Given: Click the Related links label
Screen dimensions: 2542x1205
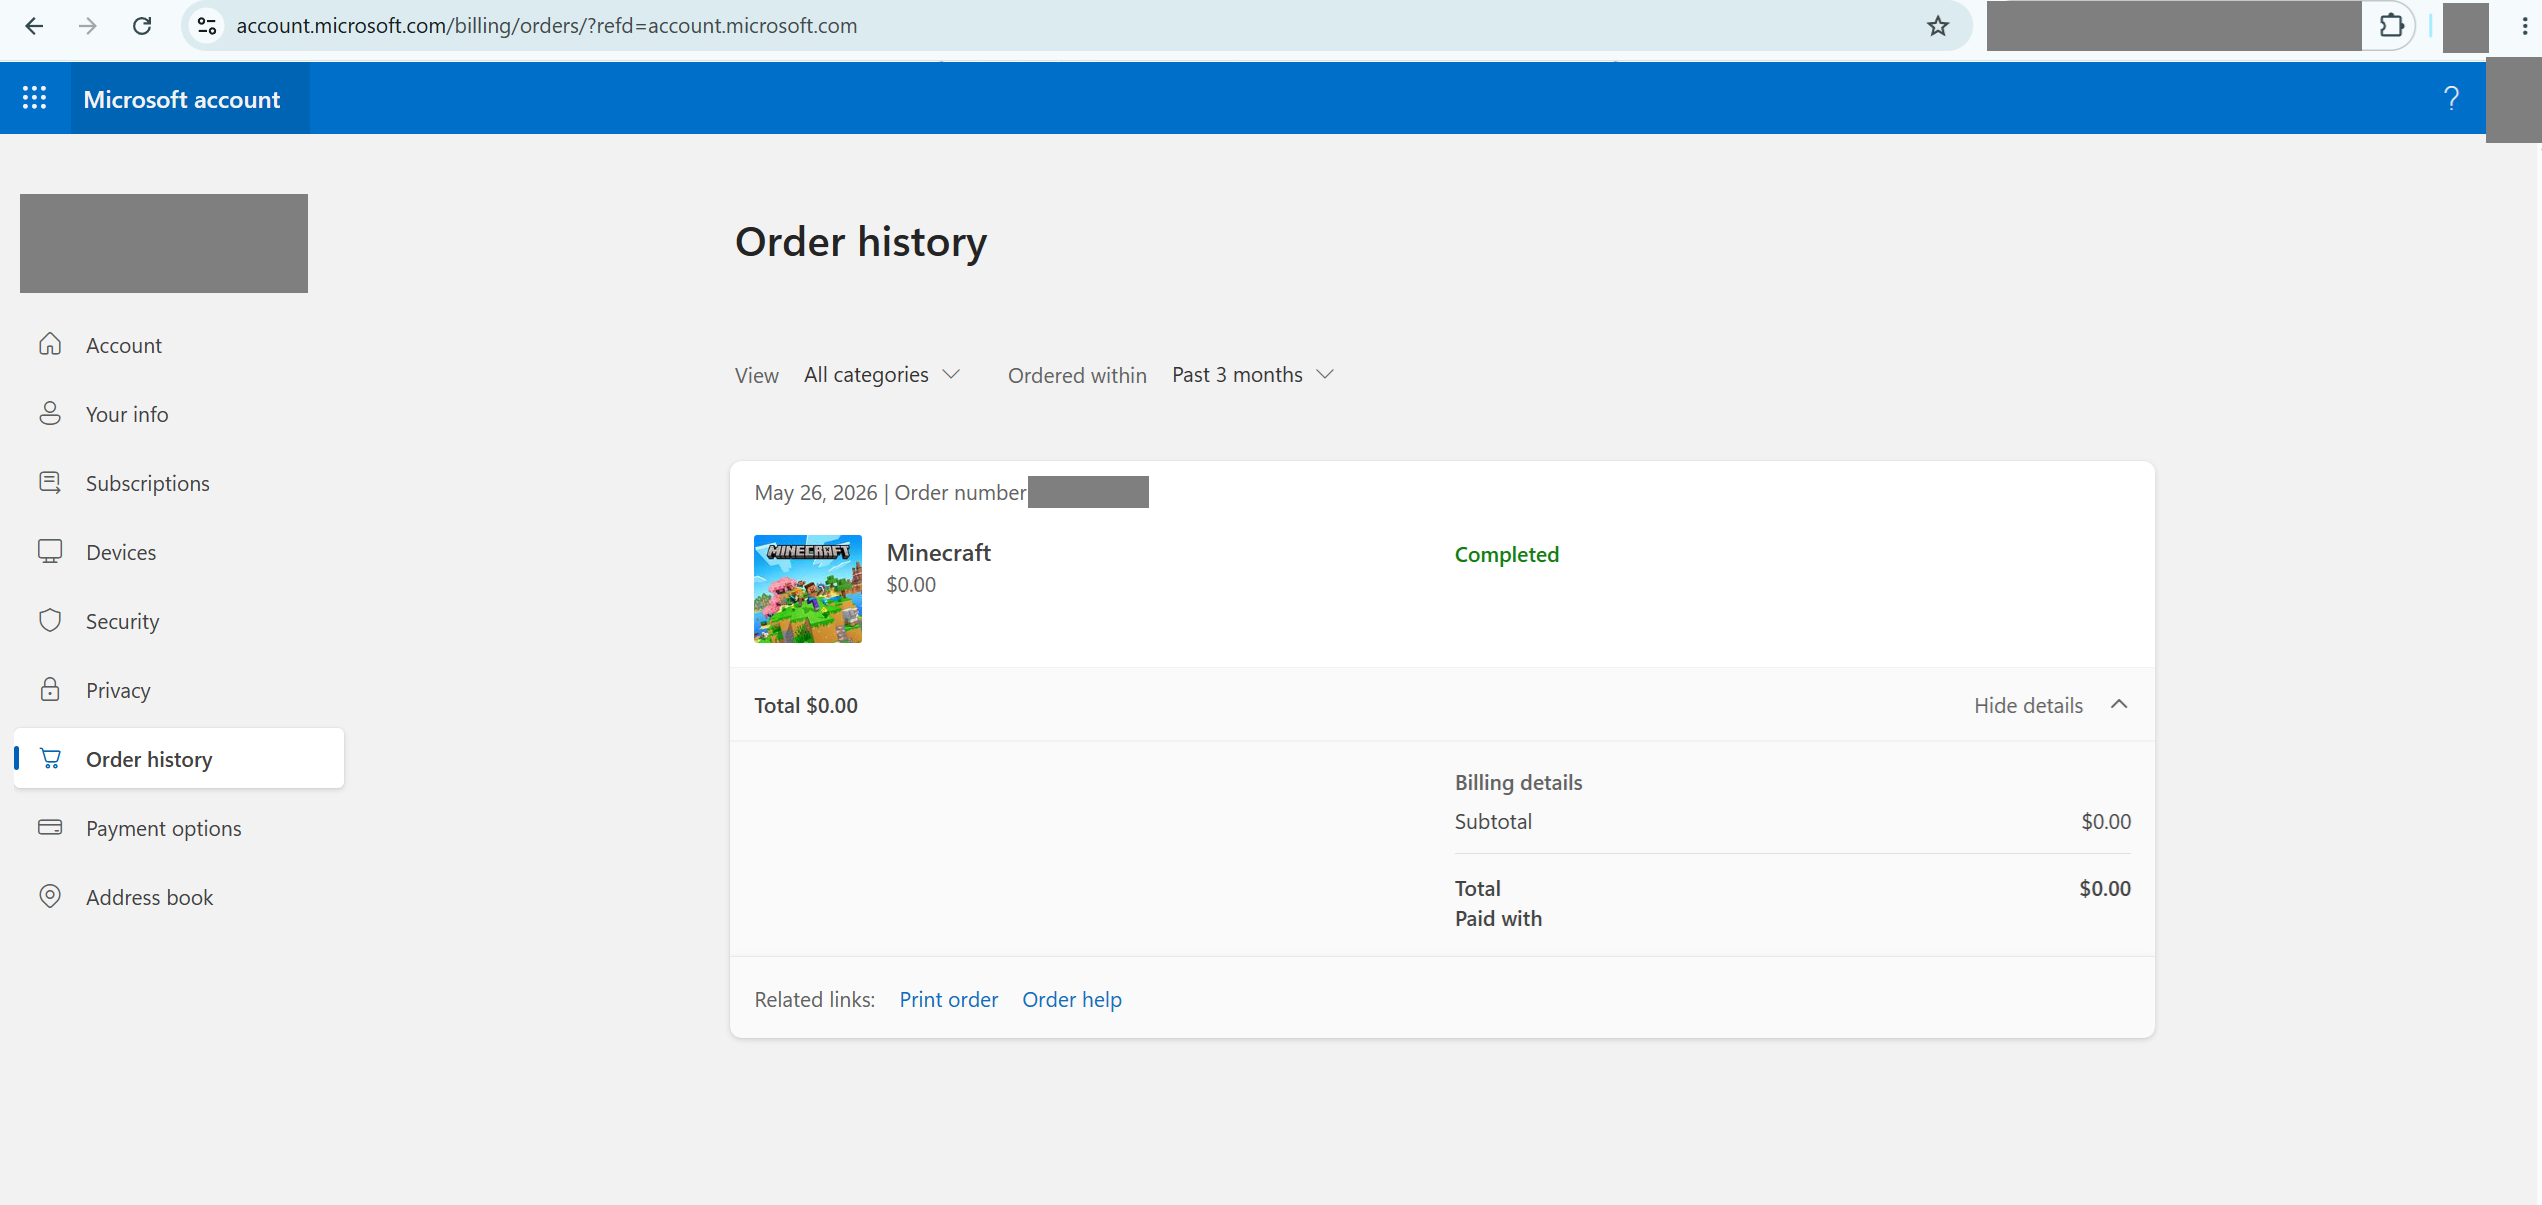Looking at the screenshot, I should click(x=814, y=1000).
